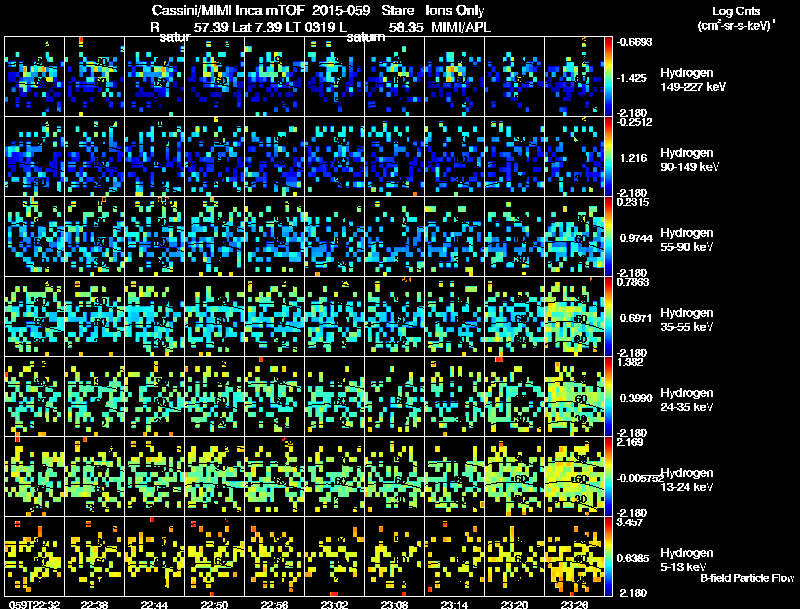Click the 23:20 time label
The width and height of the screenshot is (800, 609).
click(514, 604)
